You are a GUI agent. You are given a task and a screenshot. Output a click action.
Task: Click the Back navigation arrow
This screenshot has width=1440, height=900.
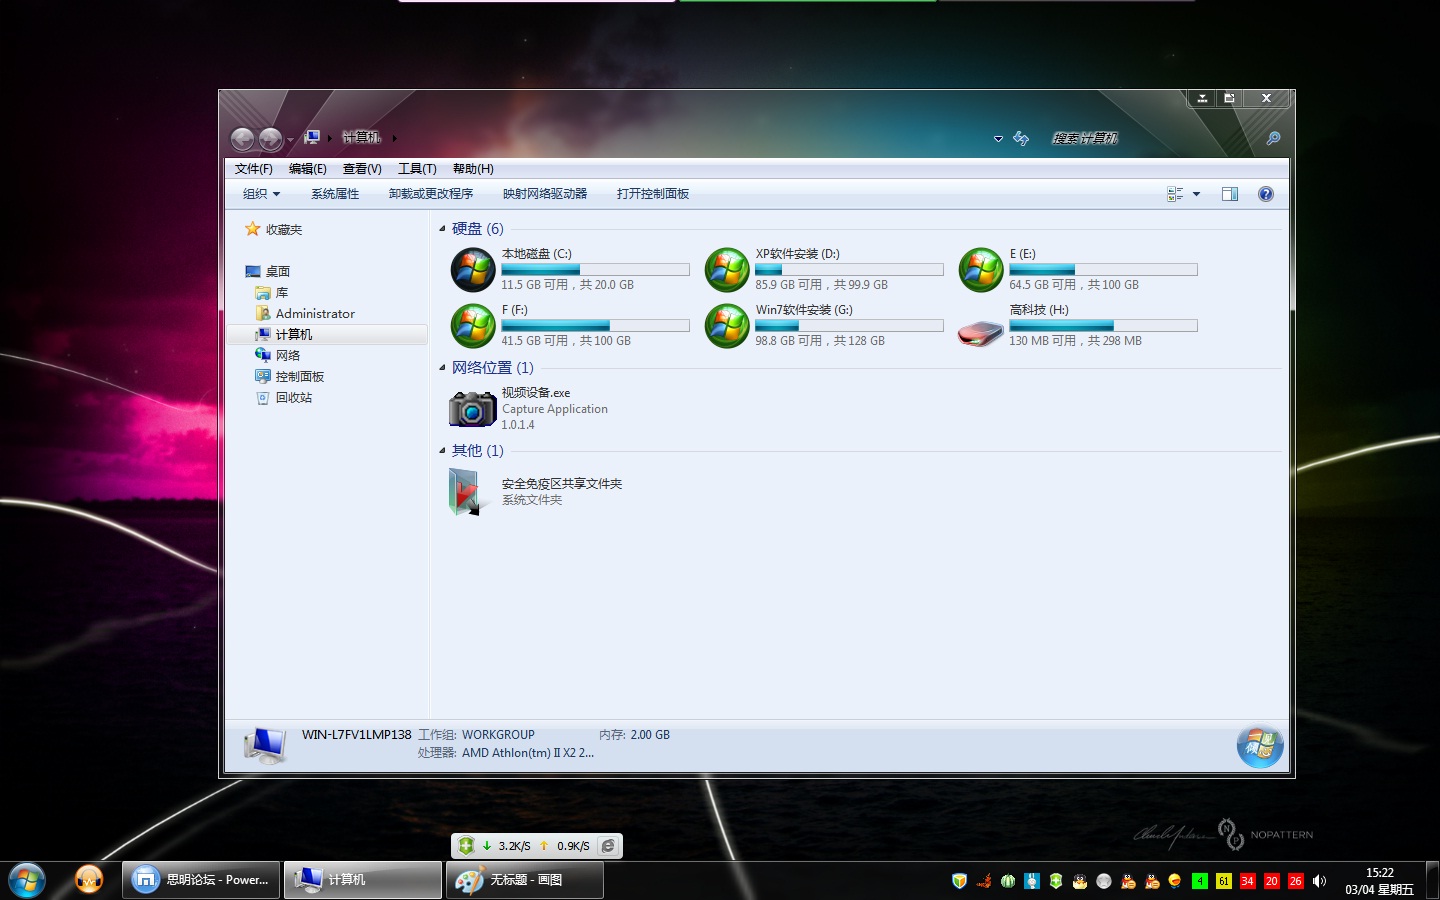242,139
